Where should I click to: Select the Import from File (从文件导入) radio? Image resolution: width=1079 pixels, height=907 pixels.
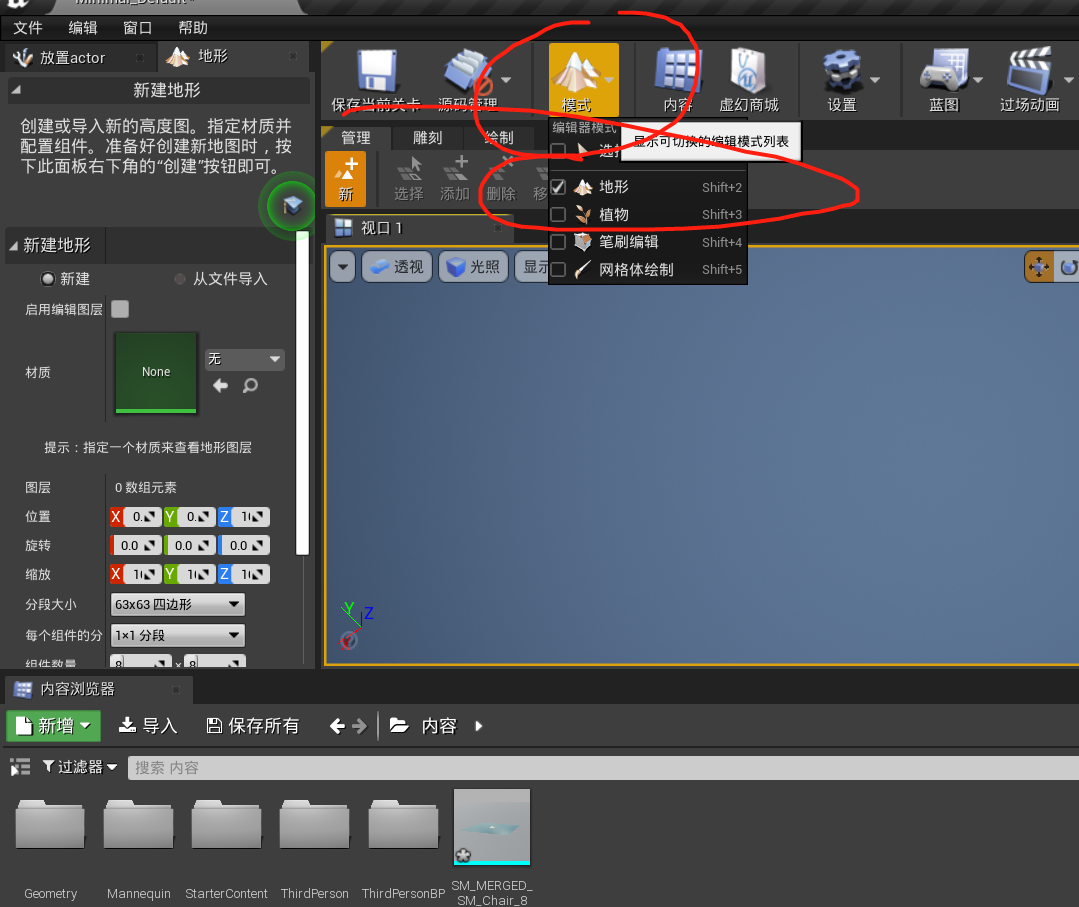click(x=180, y=279)
